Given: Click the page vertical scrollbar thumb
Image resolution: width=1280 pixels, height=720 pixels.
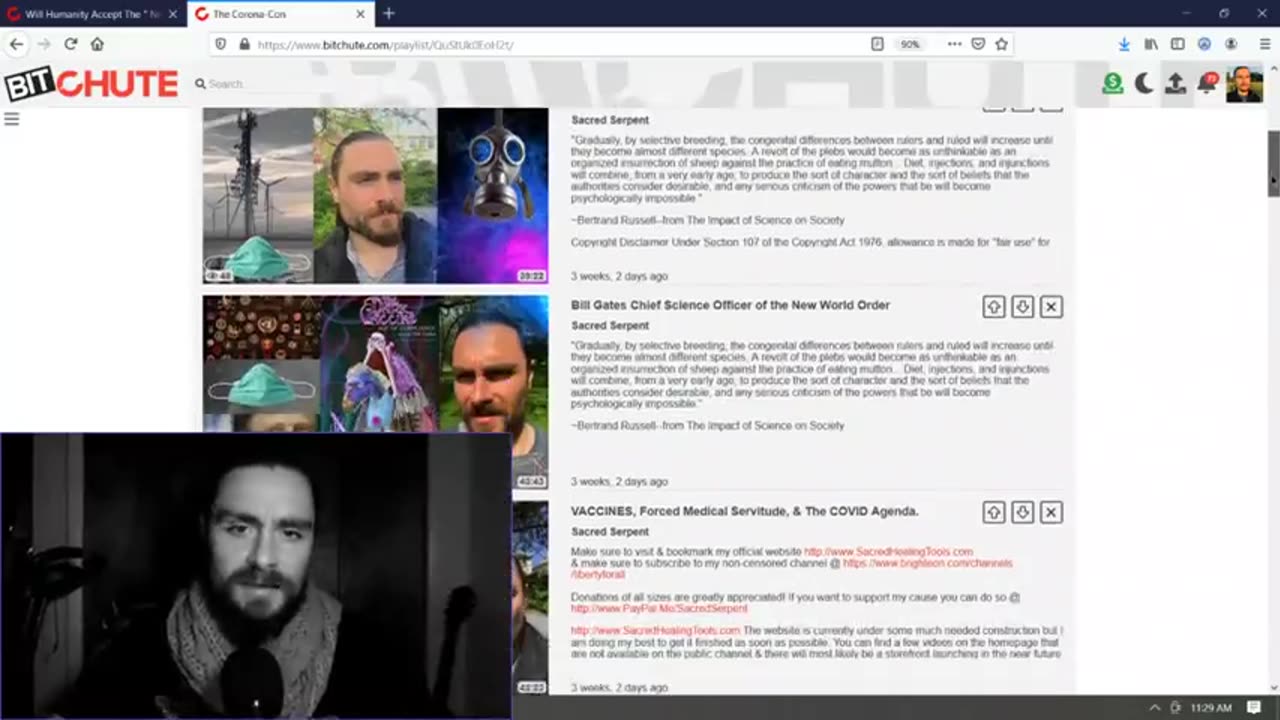Looking at the screenshot, I should [x=1273, y=162].
